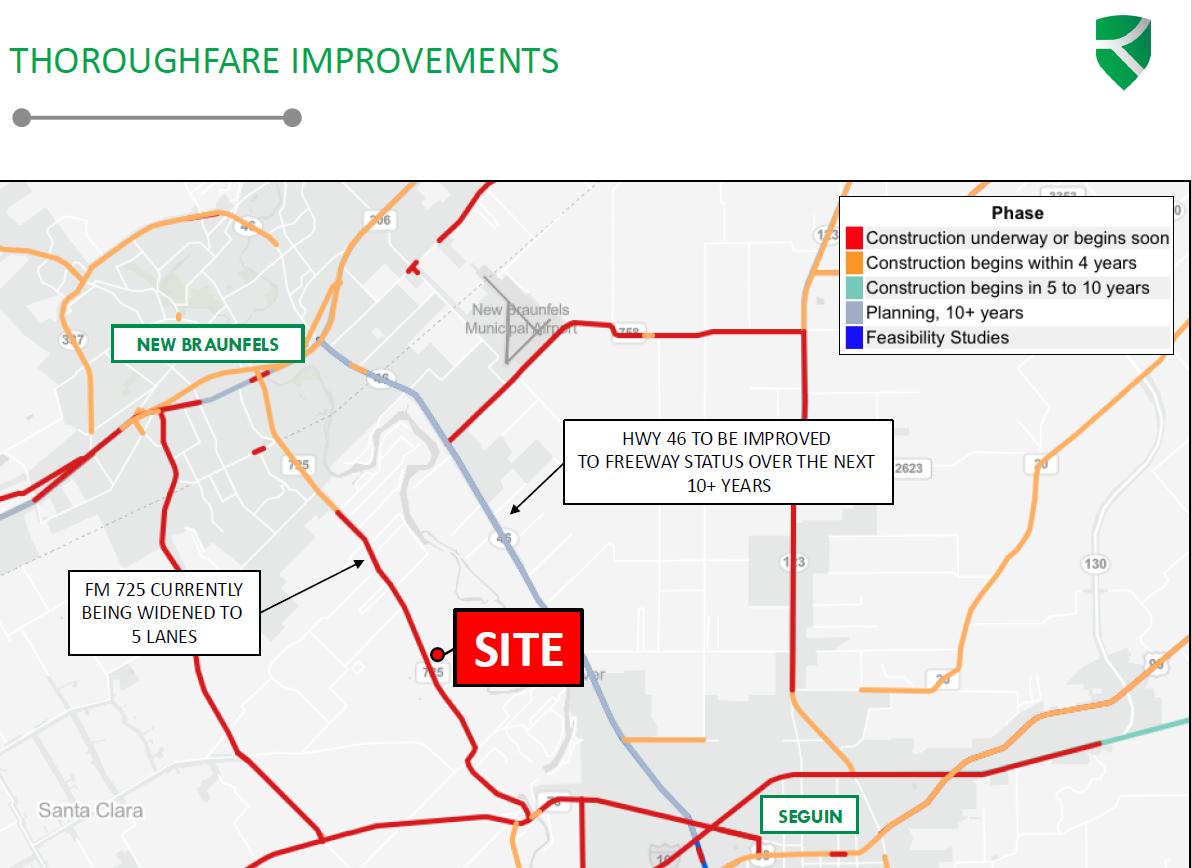Click the route 130 highway shield
The image size is (1192, 868).
(x=1096, y=564)
